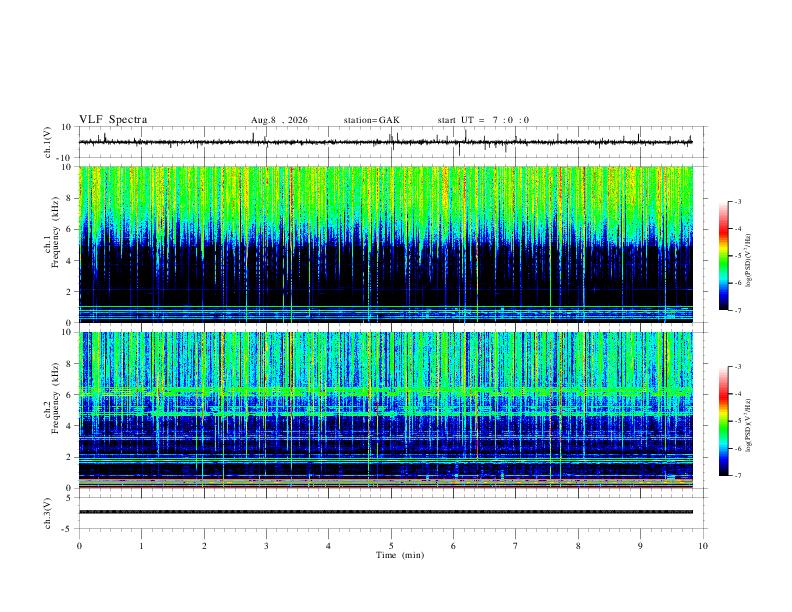This screenshot has height=612, width=792.
Task: Click the ch.3(V) flat signal trace
Action: pos(385,512)
